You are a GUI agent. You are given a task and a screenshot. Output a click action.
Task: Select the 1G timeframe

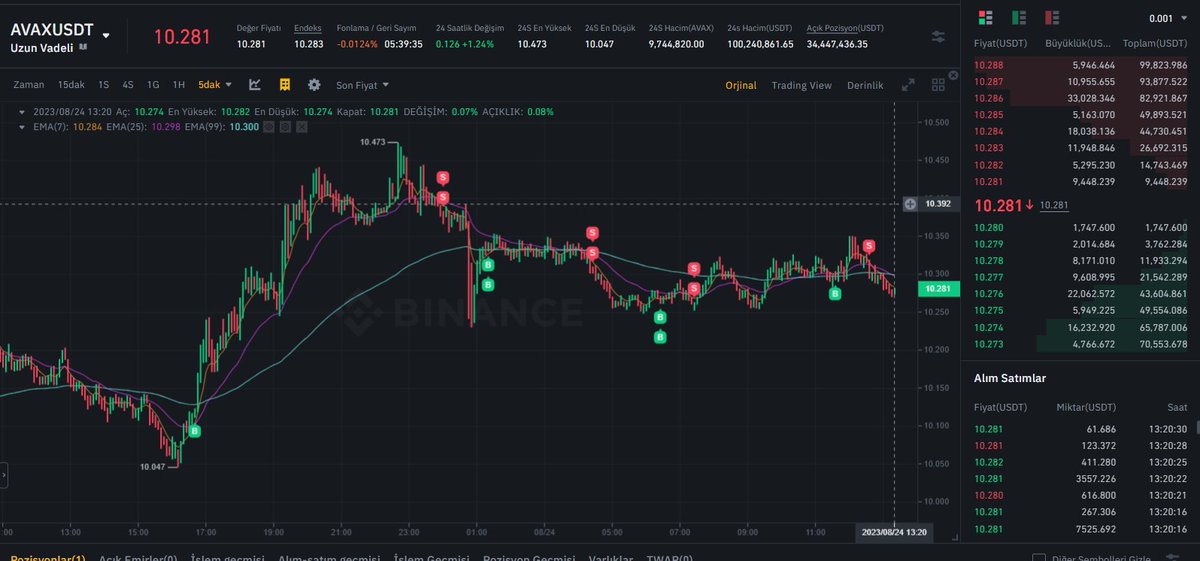[153, 86]
